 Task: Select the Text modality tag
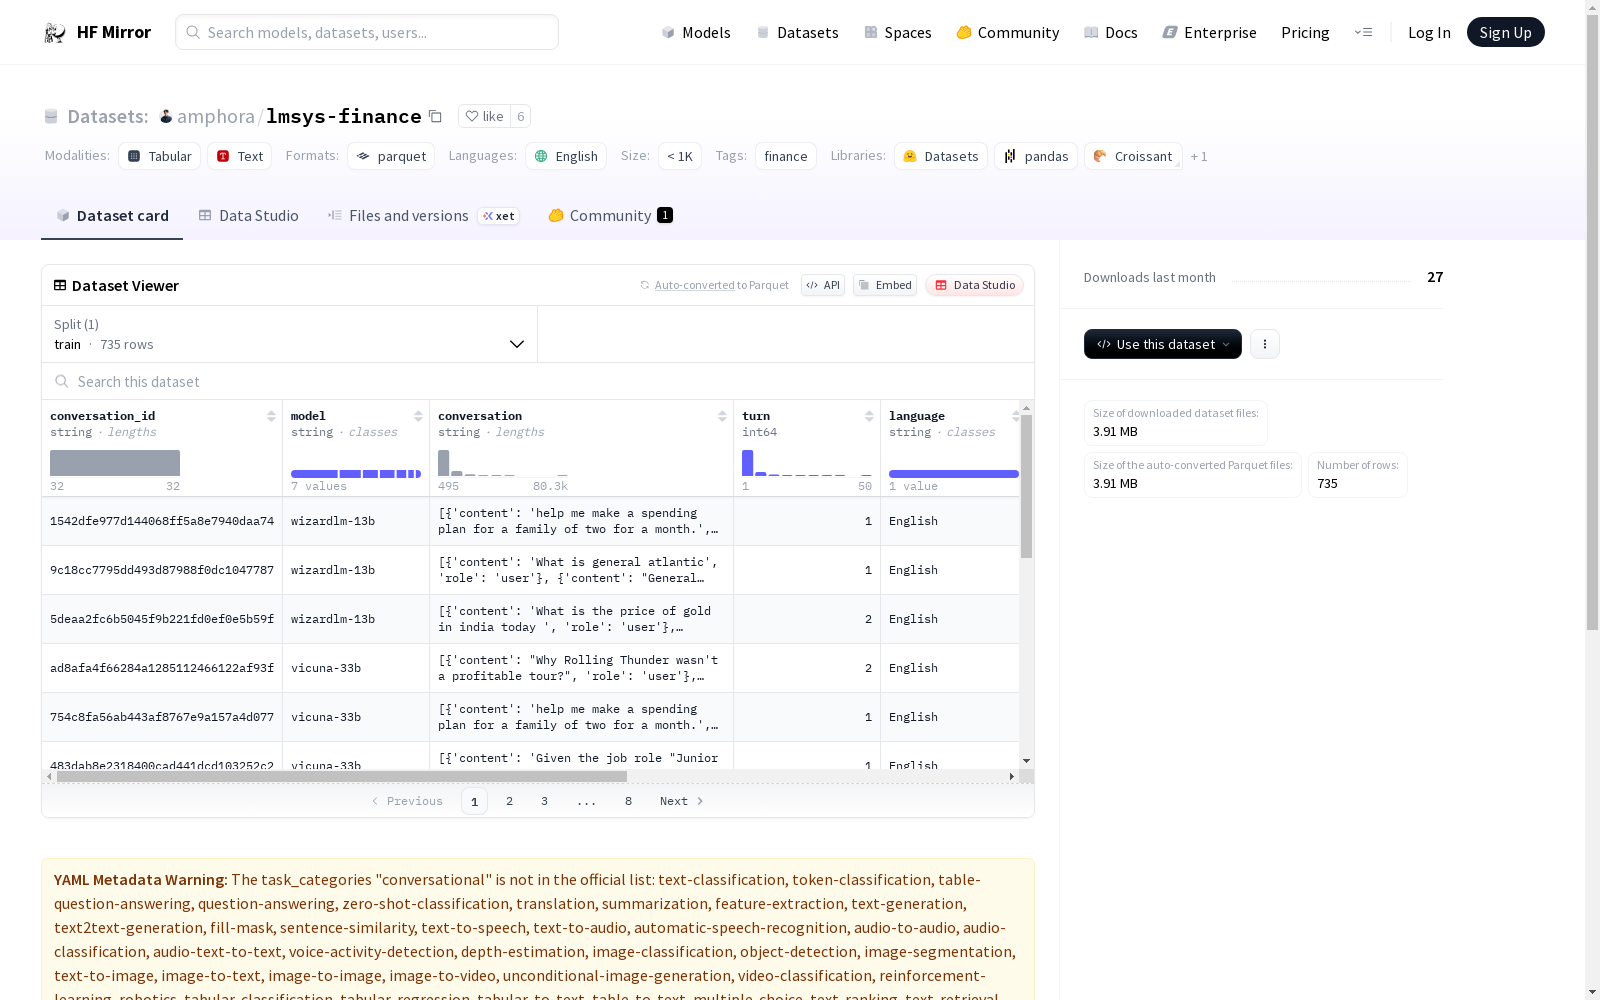point(240,156)
